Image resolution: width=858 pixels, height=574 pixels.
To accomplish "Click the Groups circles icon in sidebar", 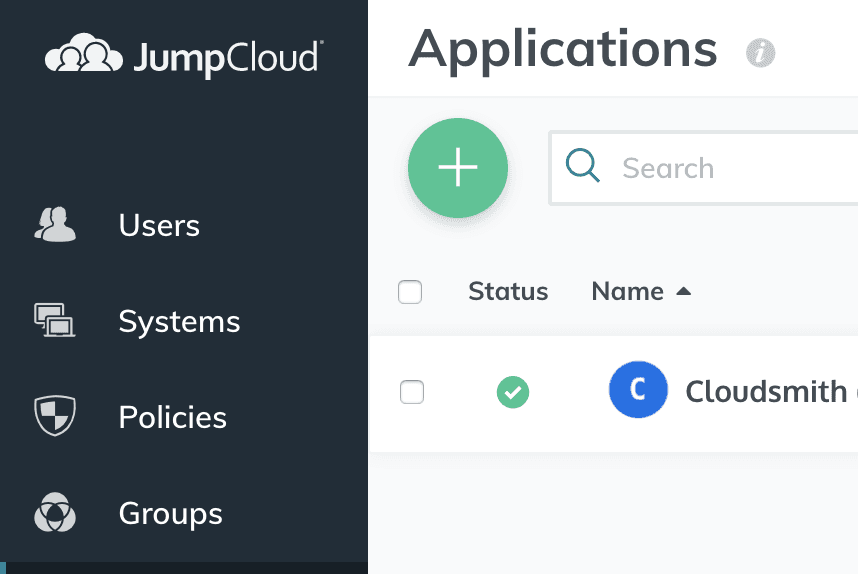I will pyautogui.click(x=55, y=513).
